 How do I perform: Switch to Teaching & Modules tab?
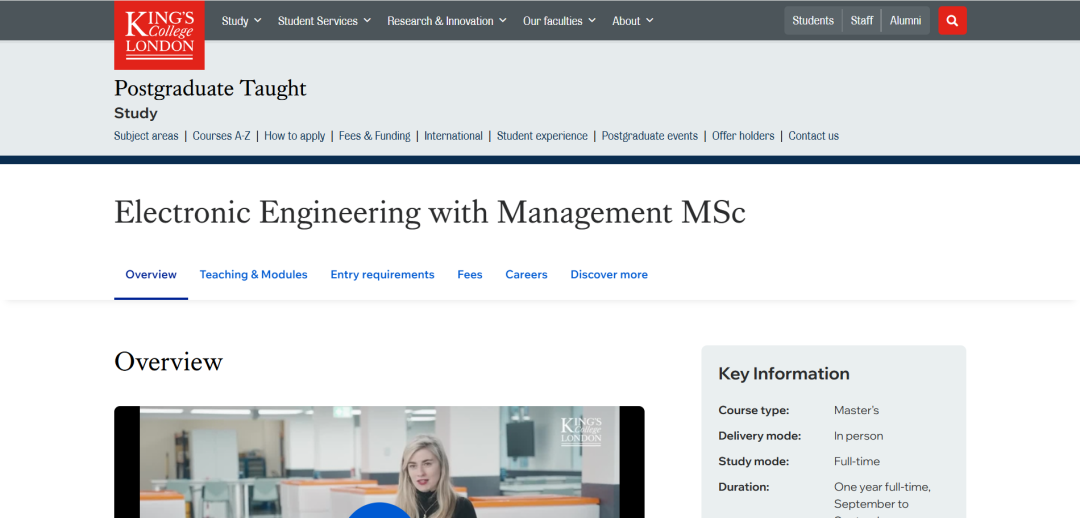253,274
